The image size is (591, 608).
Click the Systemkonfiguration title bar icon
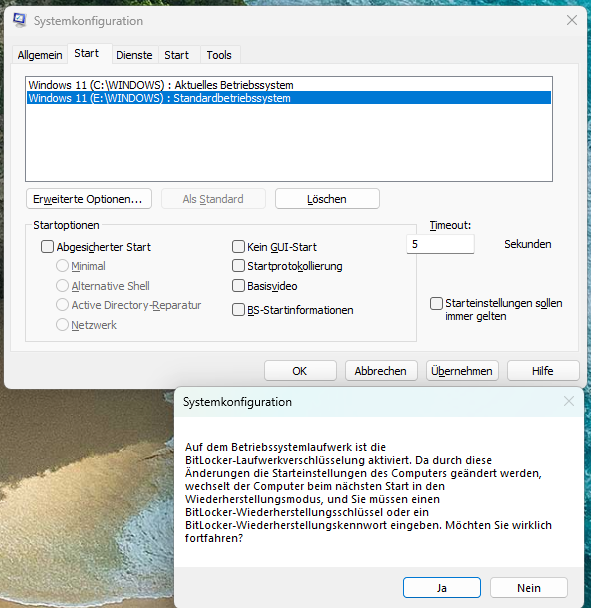pos(19,20)
